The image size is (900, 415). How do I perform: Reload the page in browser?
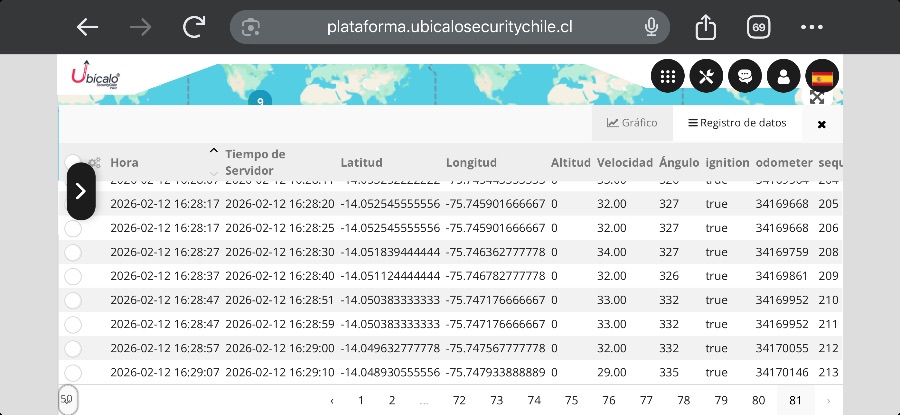click(x=194, y=27)
